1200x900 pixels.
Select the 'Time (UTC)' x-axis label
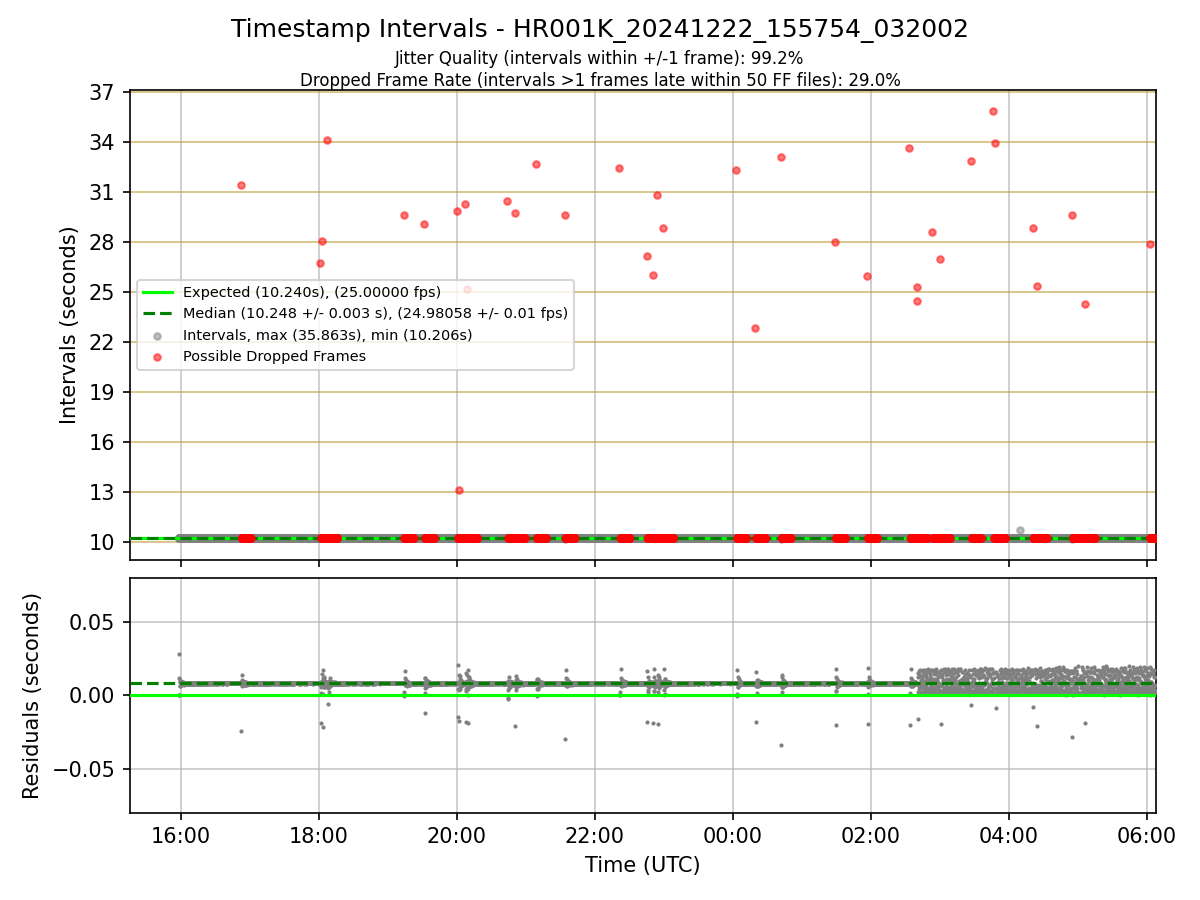click(x=643, y=865)
